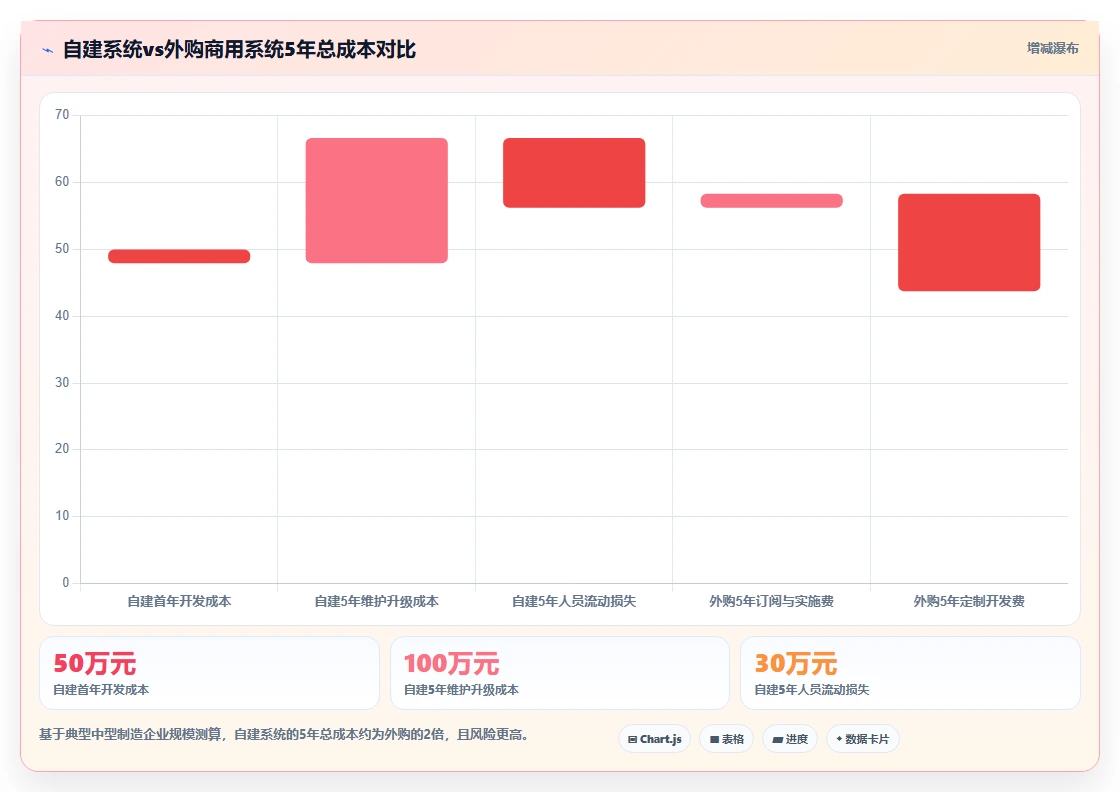Image resolution: width=1120 pixels, height=792 pixels.
Task: Click the lightning icon beside the title
Action: [48, 50]
